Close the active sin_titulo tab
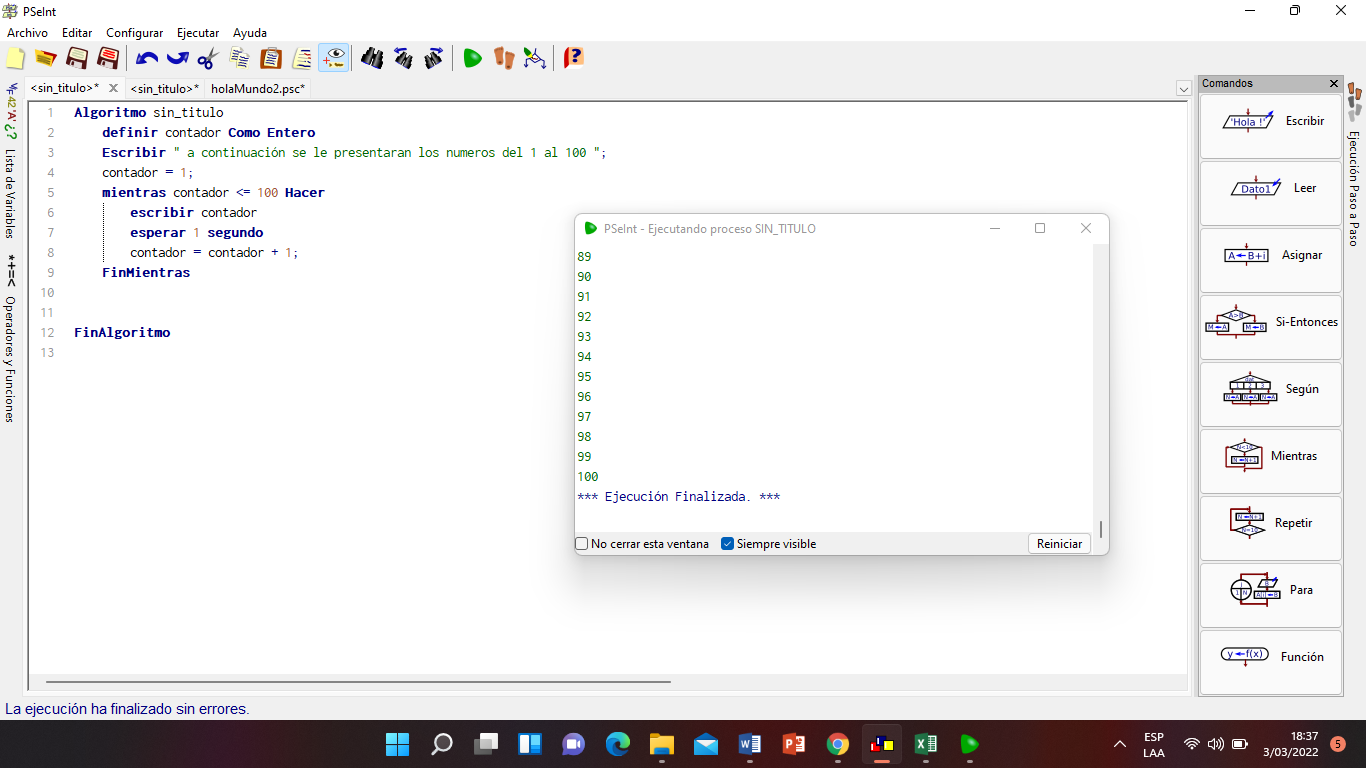Viewport: 1366px width, 768px height. click(x=113, y=89)
